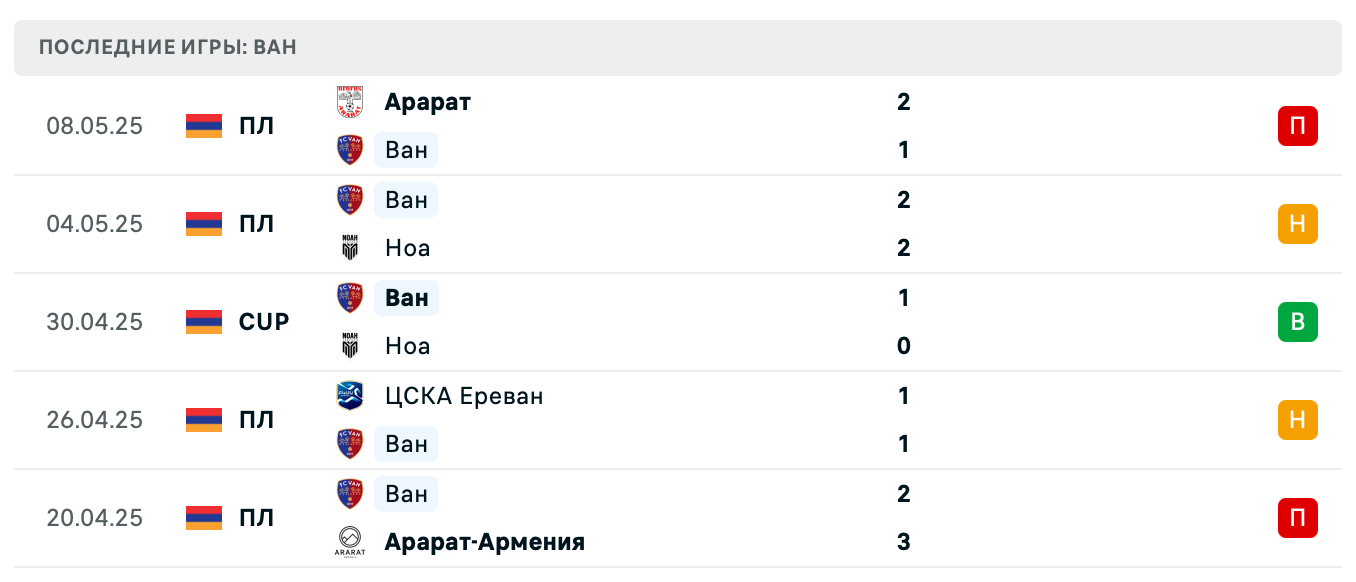Toggle the yellow Н draw badge for 04.05.25
Screen dimensions: 1356x582
tap(1298, 224)
